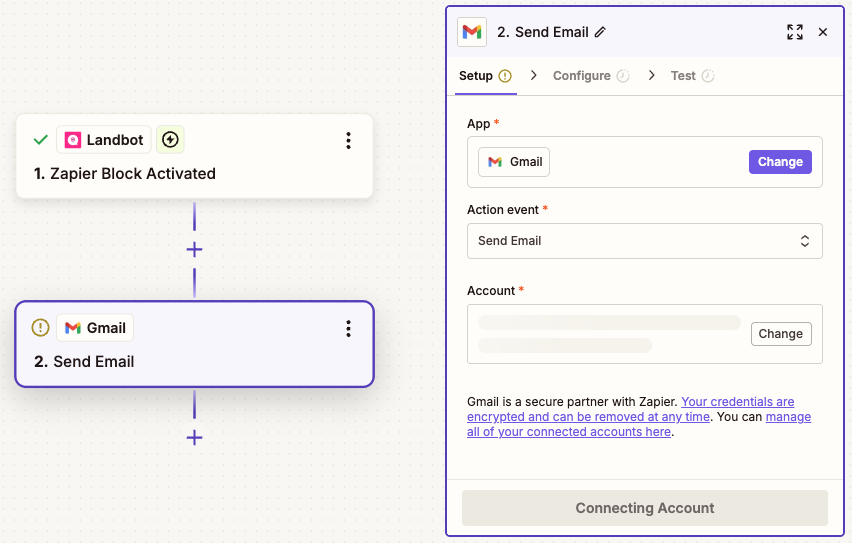
Task: Click the pencil icon to rename the step
Action: 600,32
